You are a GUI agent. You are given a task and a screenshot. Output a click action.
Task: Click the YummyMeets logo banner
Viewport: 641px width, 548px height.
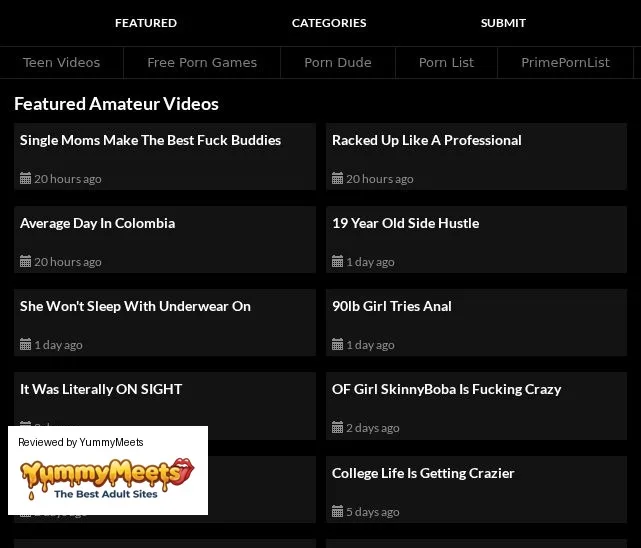(x=108, y=479)
